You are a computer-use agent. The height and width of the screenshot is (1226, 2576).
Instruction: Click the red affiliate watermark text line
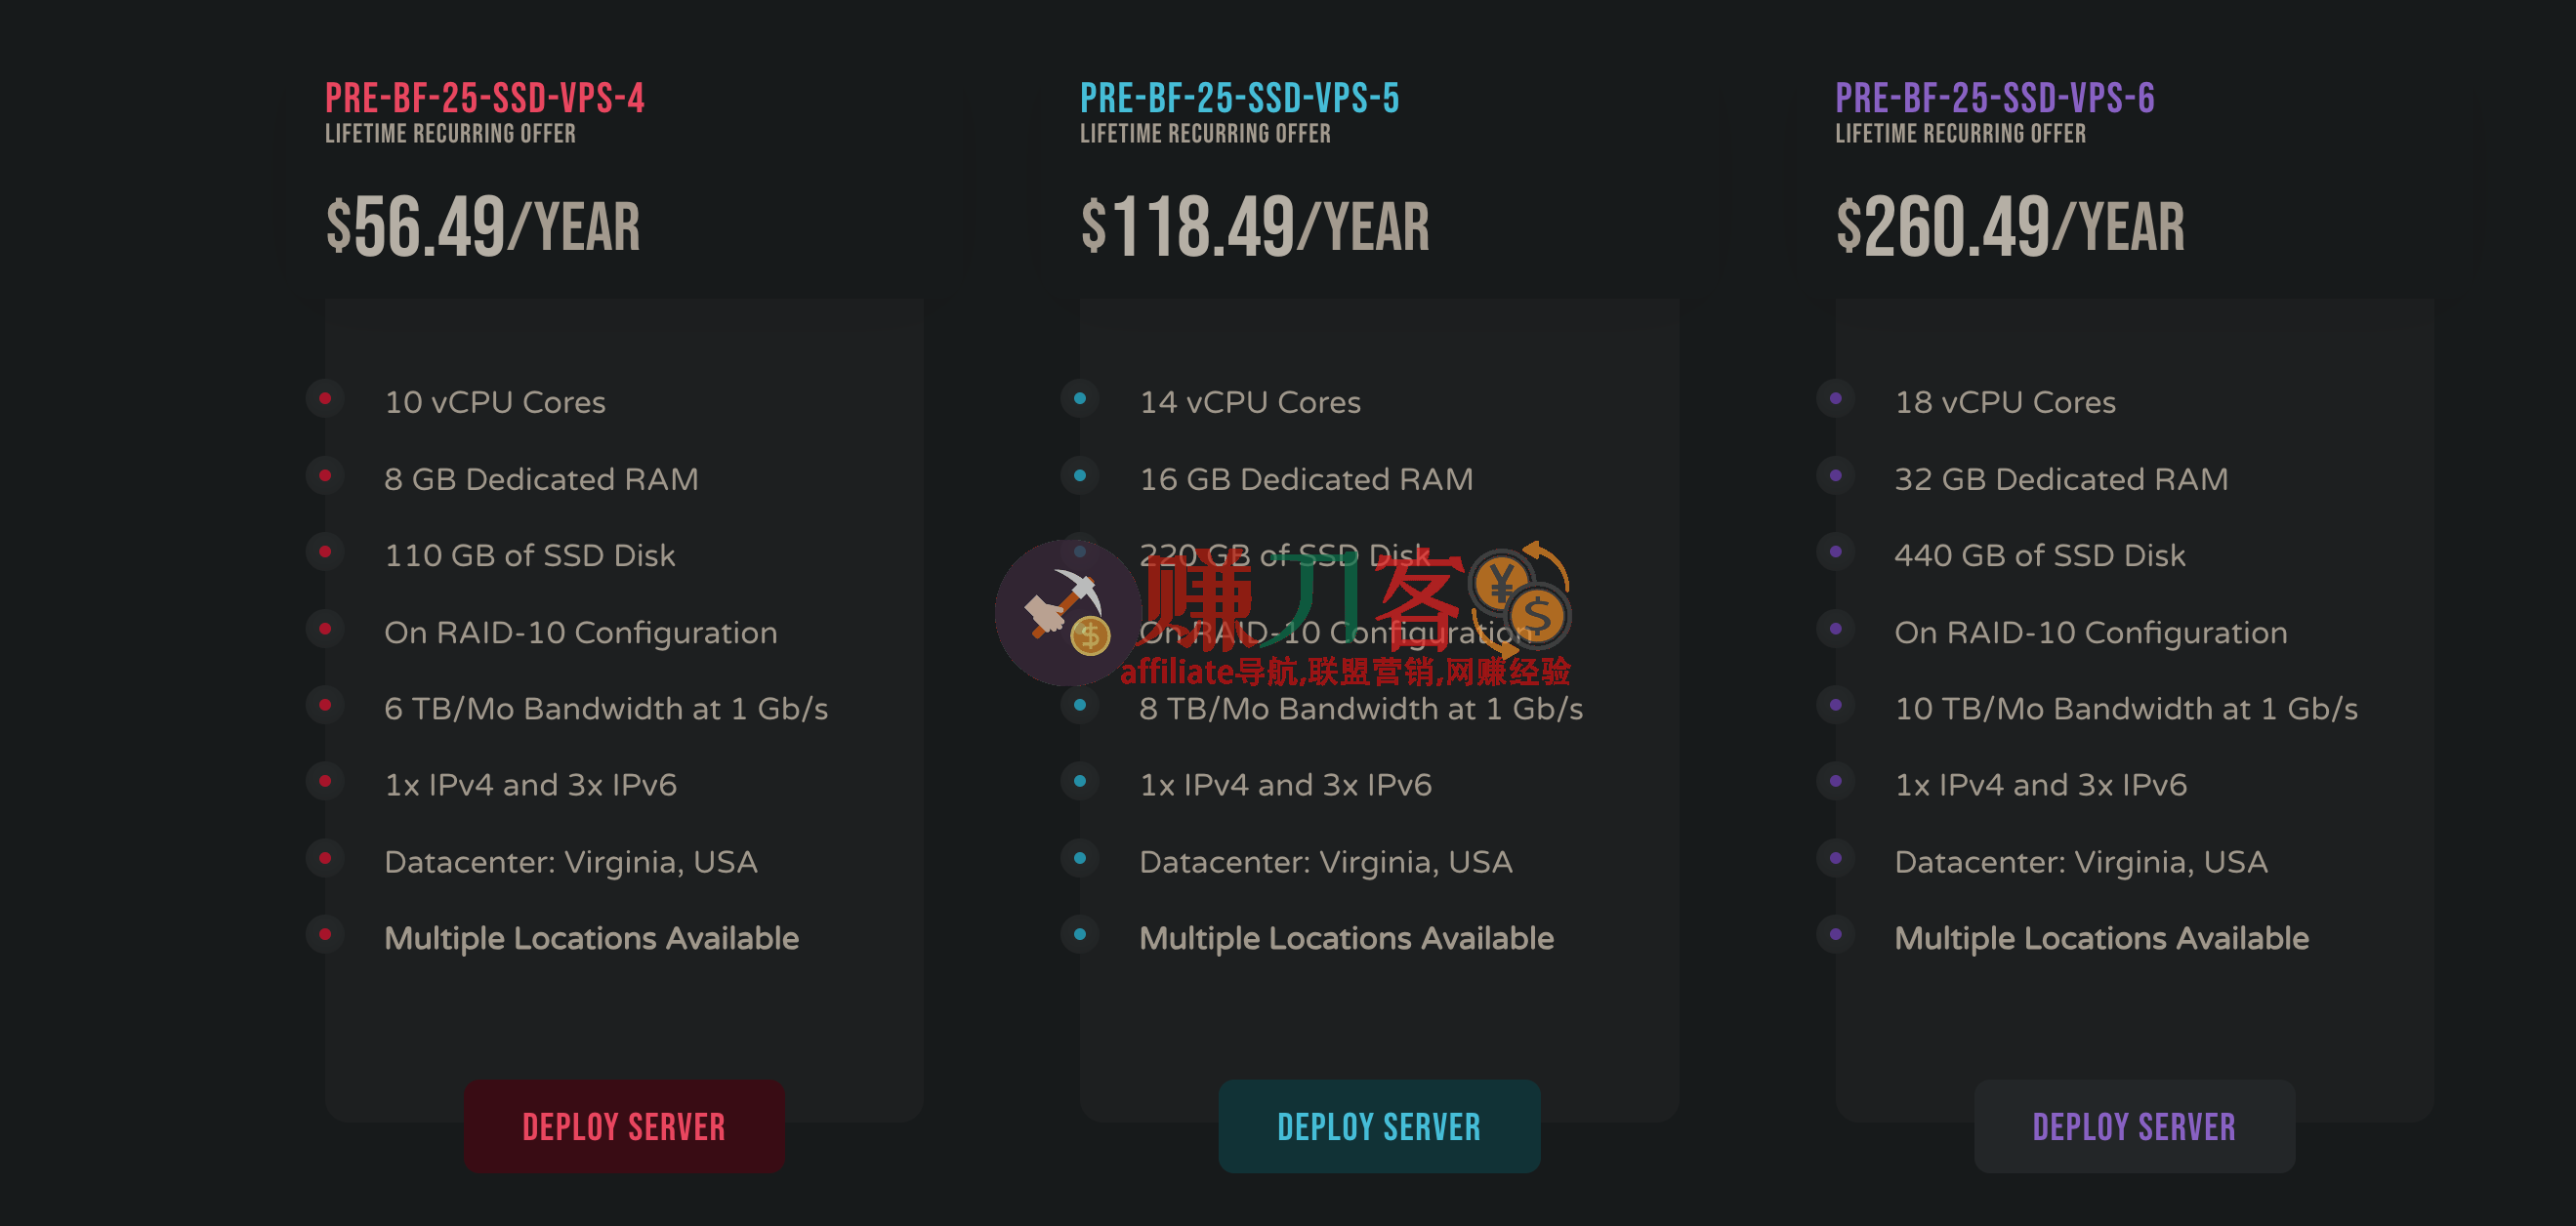click(x=1345, y=672)
